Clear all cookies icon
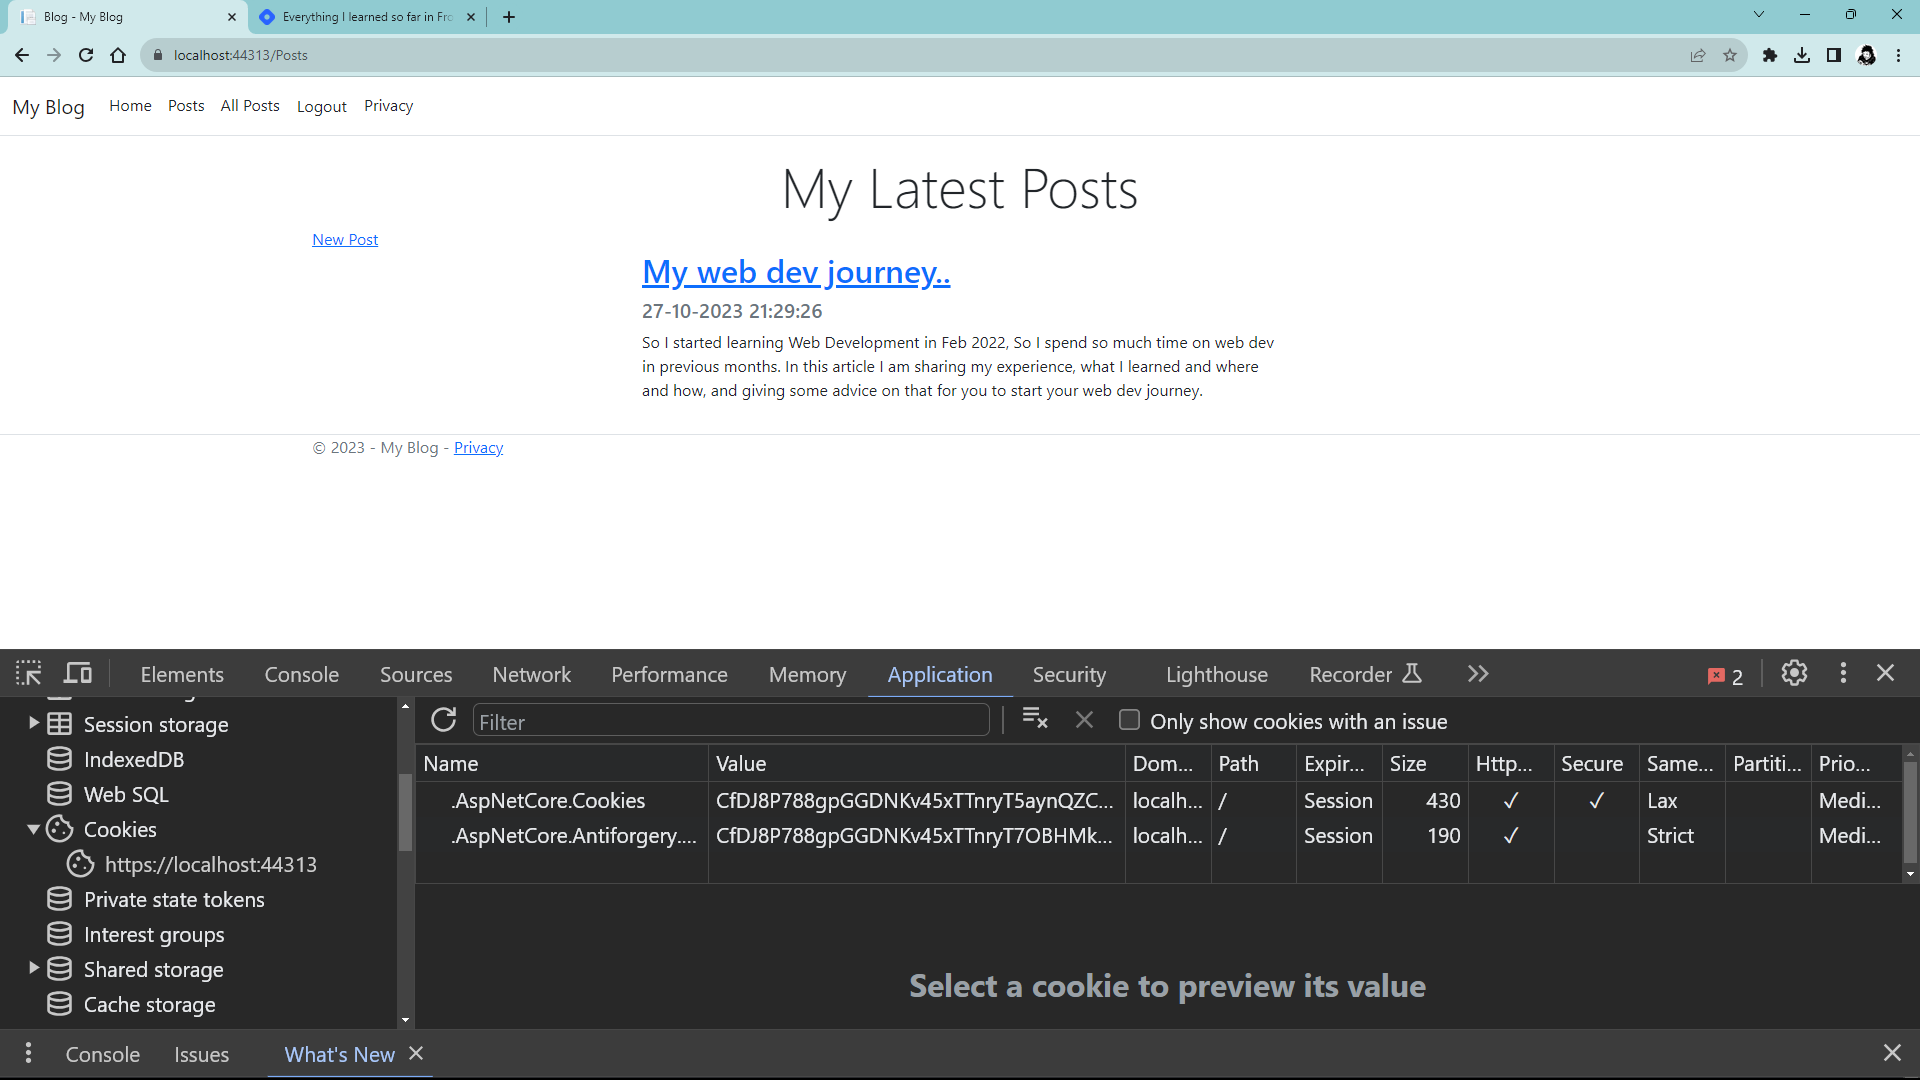1920x1080 pixels. tap(1035, 720)
